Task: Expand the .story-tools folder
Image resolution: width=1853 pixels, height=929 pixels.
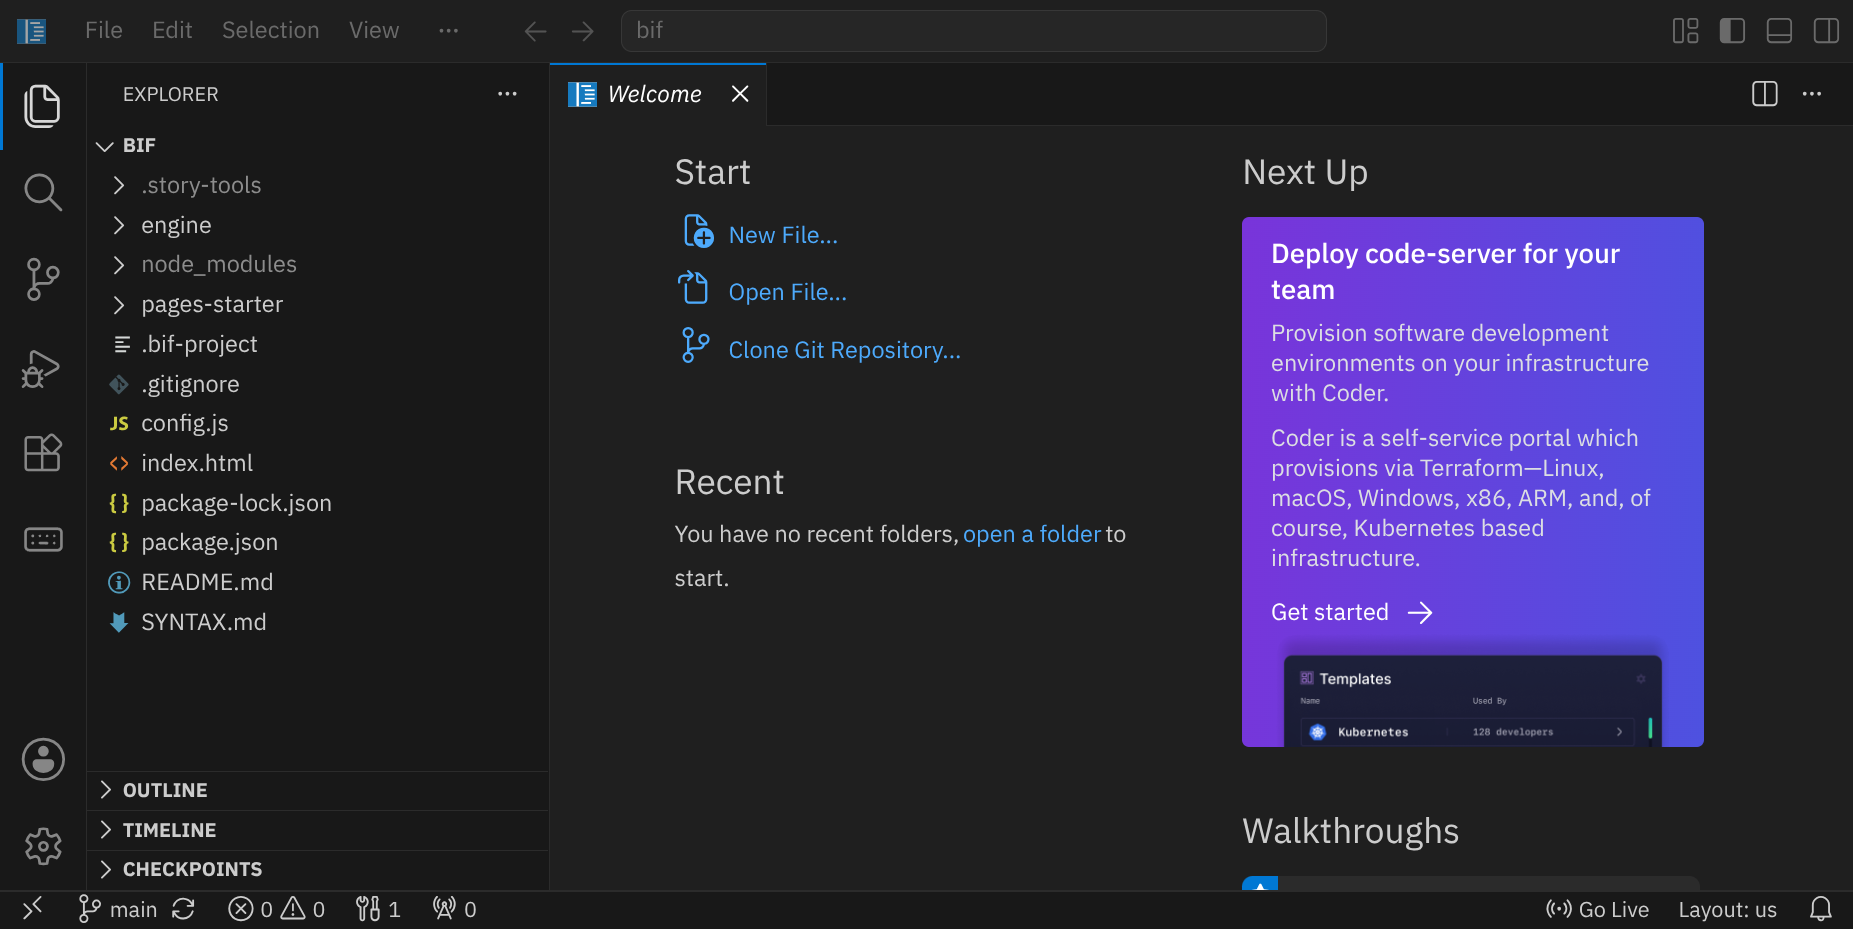Action: [318, 186]
